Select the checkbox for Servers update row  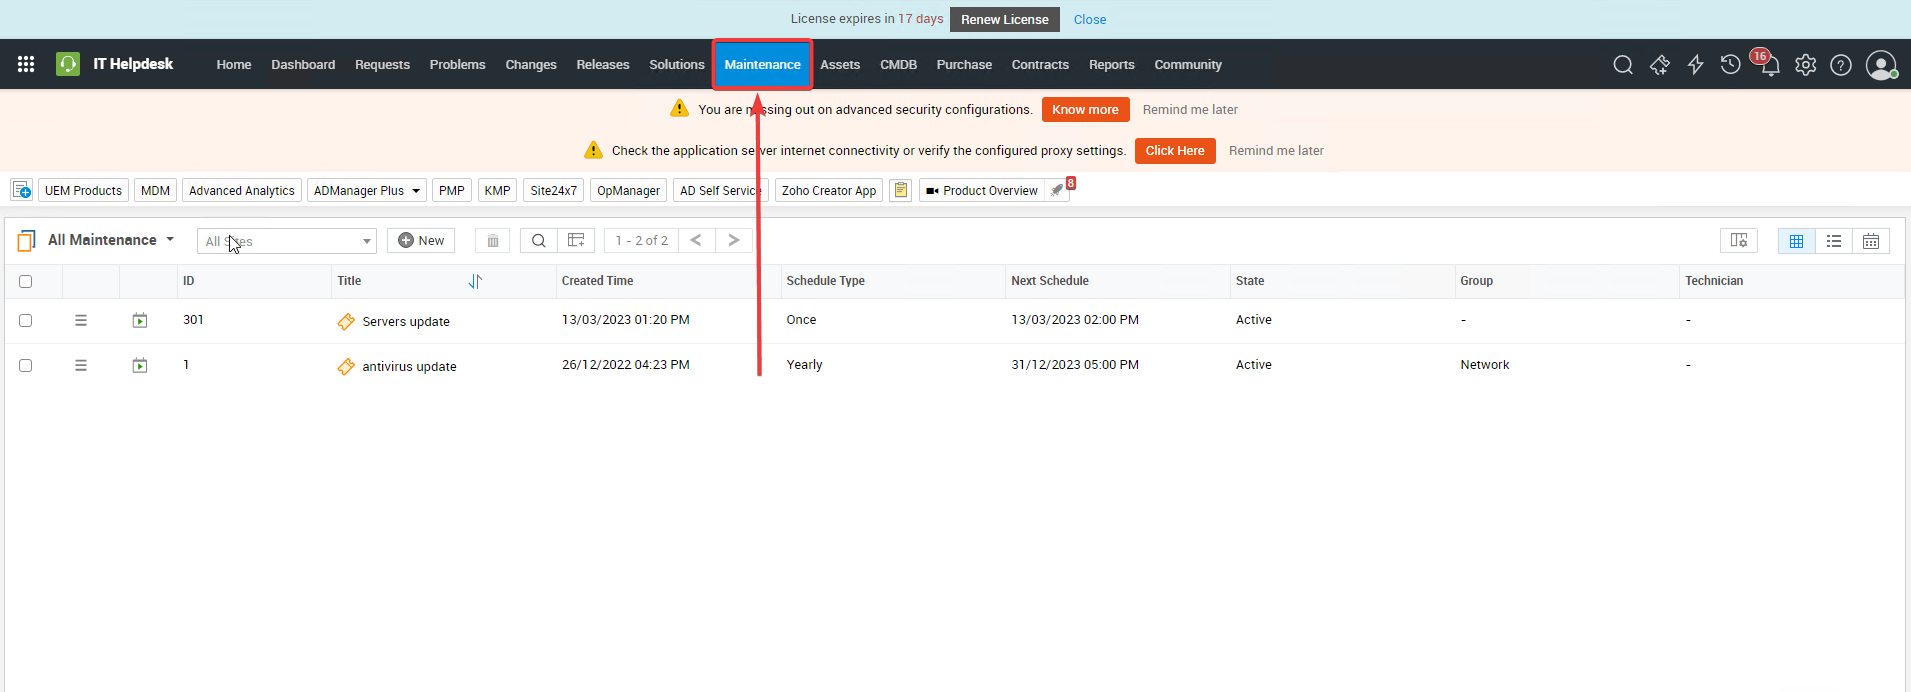26,321
